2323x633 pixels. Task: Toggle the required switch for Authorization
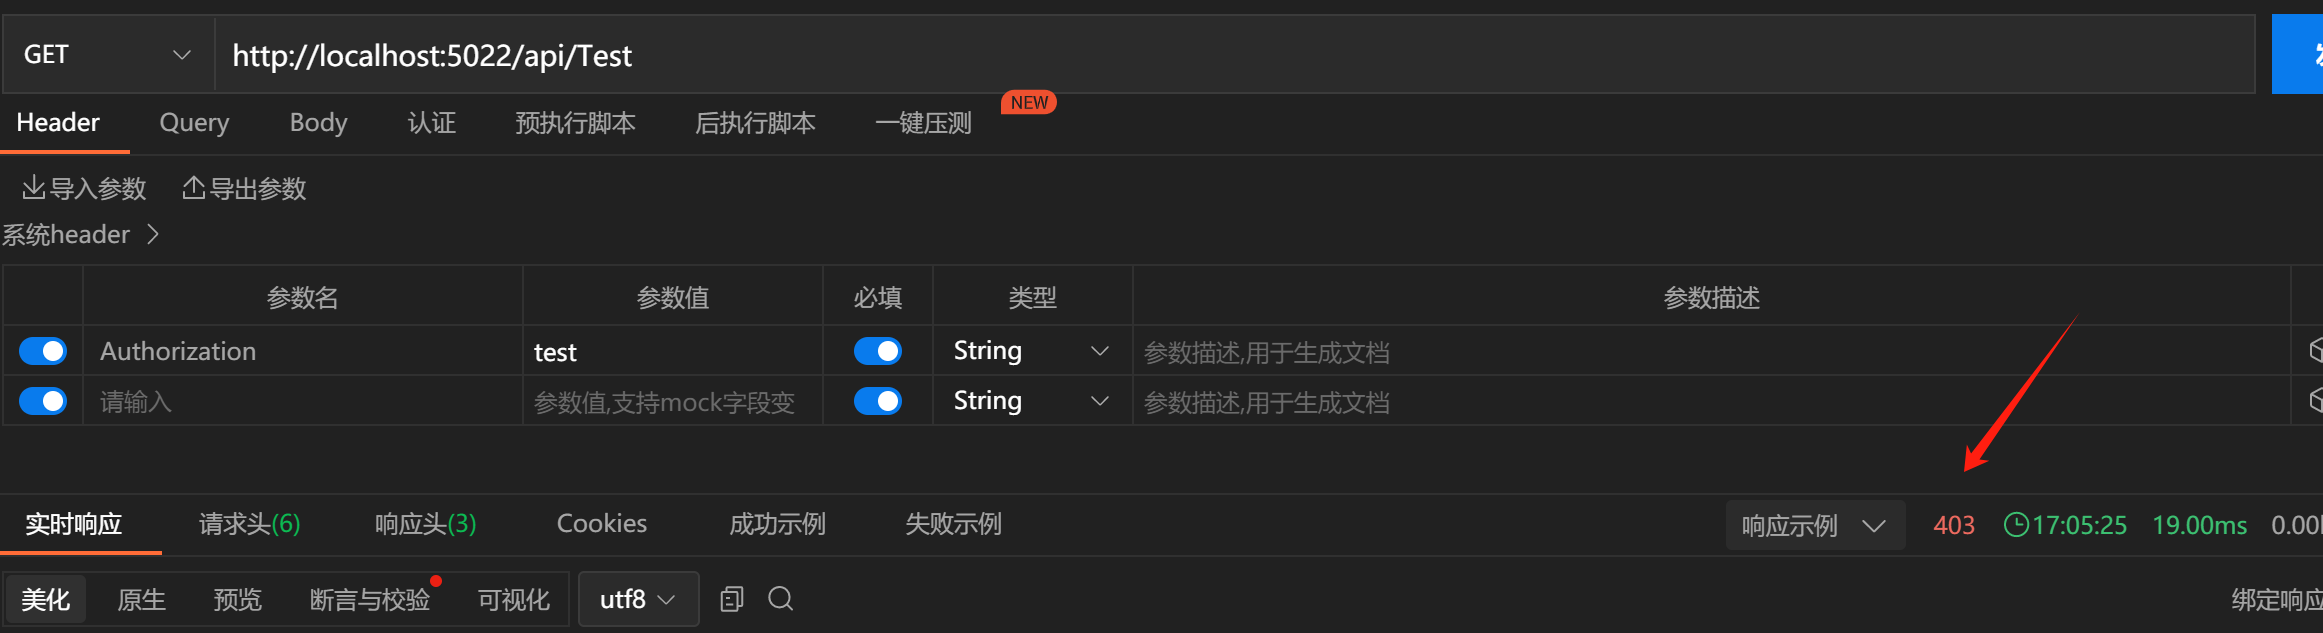click(x=878, y=351)
